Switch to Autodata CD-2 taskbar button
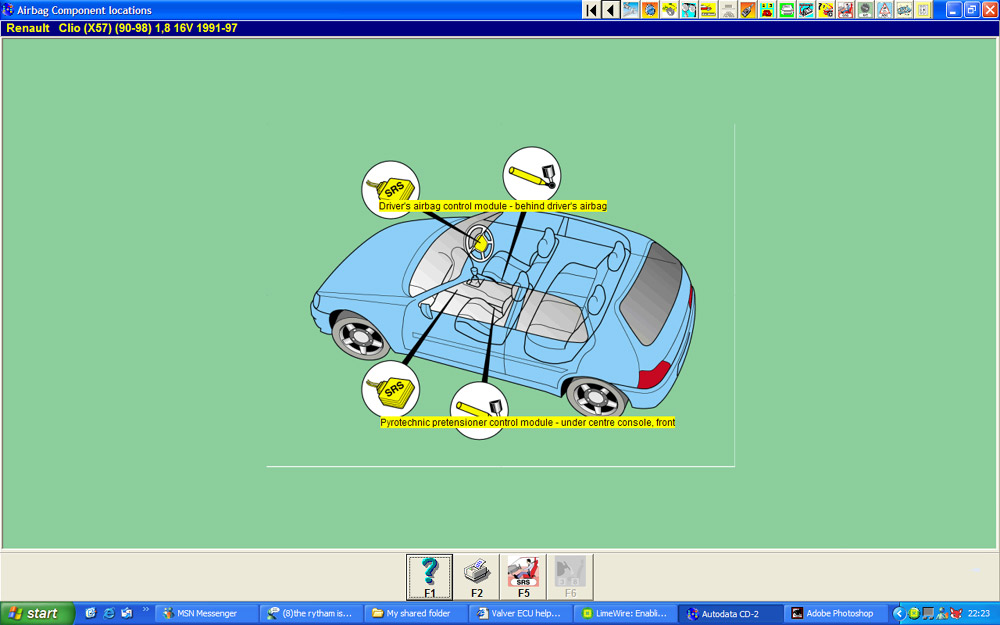 (730, 614)
